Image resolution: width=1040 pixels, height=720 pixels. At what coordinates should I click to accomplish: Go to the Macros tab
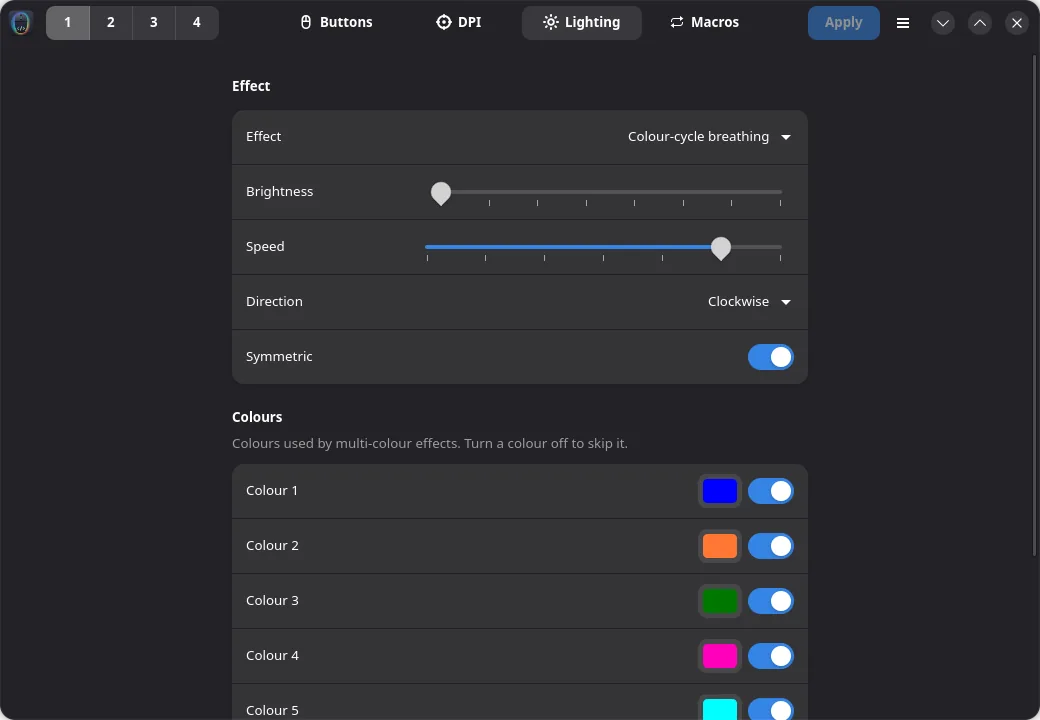704,23
